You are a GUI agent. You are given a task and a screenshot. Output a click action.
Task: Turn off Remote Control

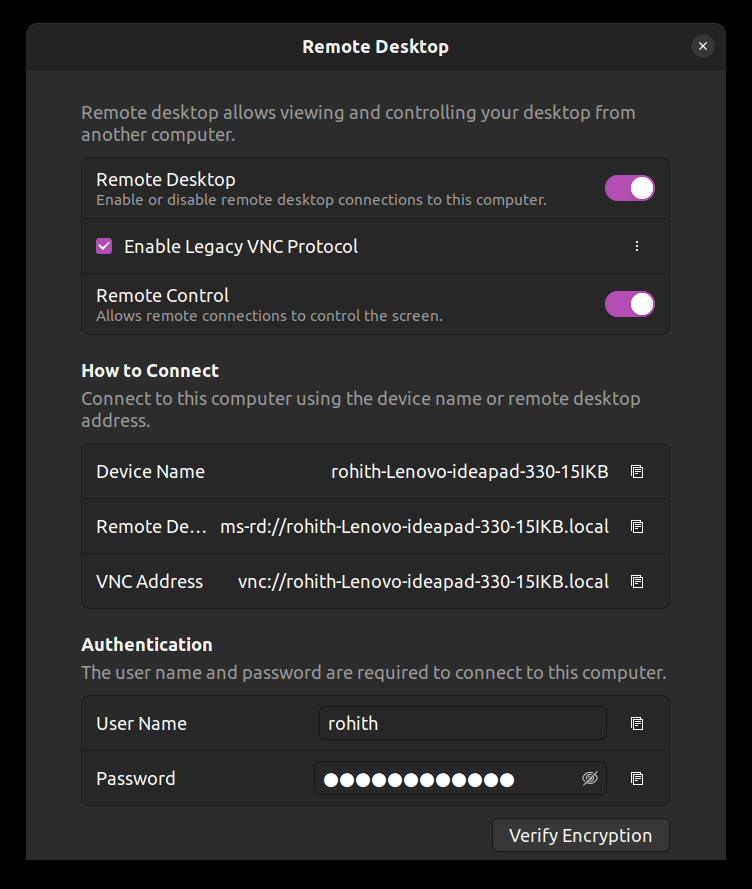click(x=629, y=304)
